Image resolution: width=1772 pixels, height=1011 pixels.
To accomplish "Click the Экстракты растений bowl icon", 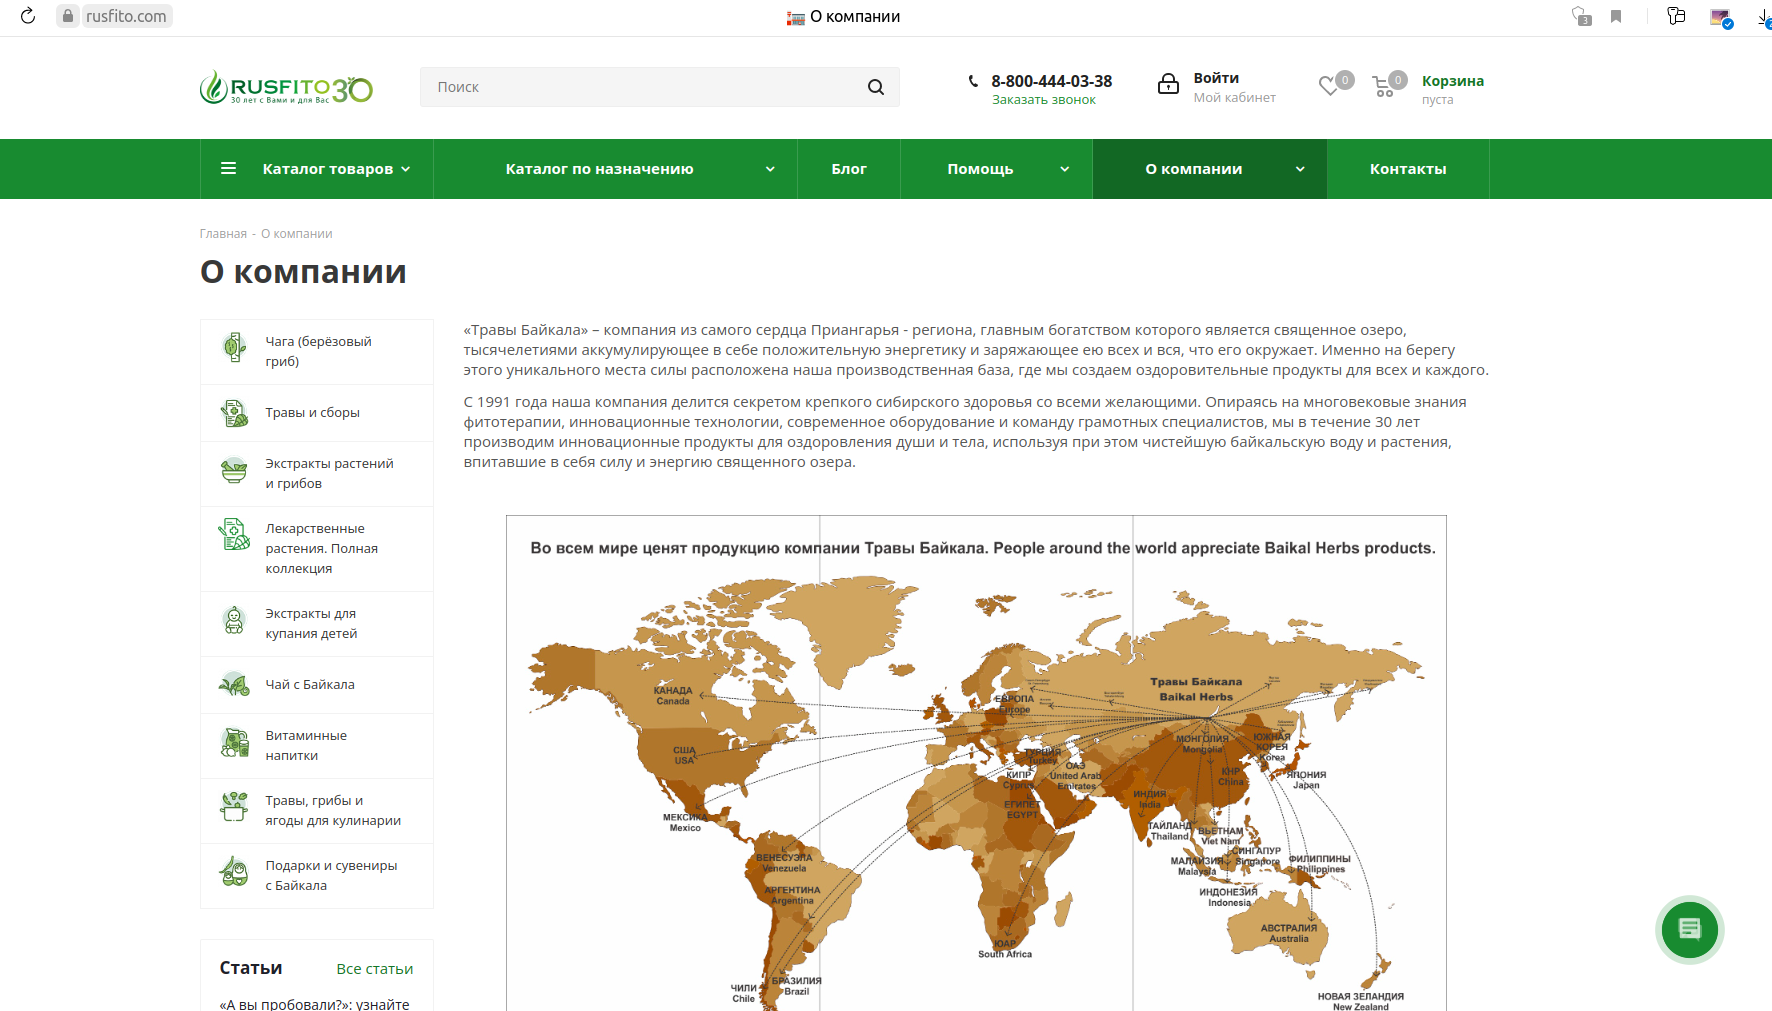I will pos(234,470).
